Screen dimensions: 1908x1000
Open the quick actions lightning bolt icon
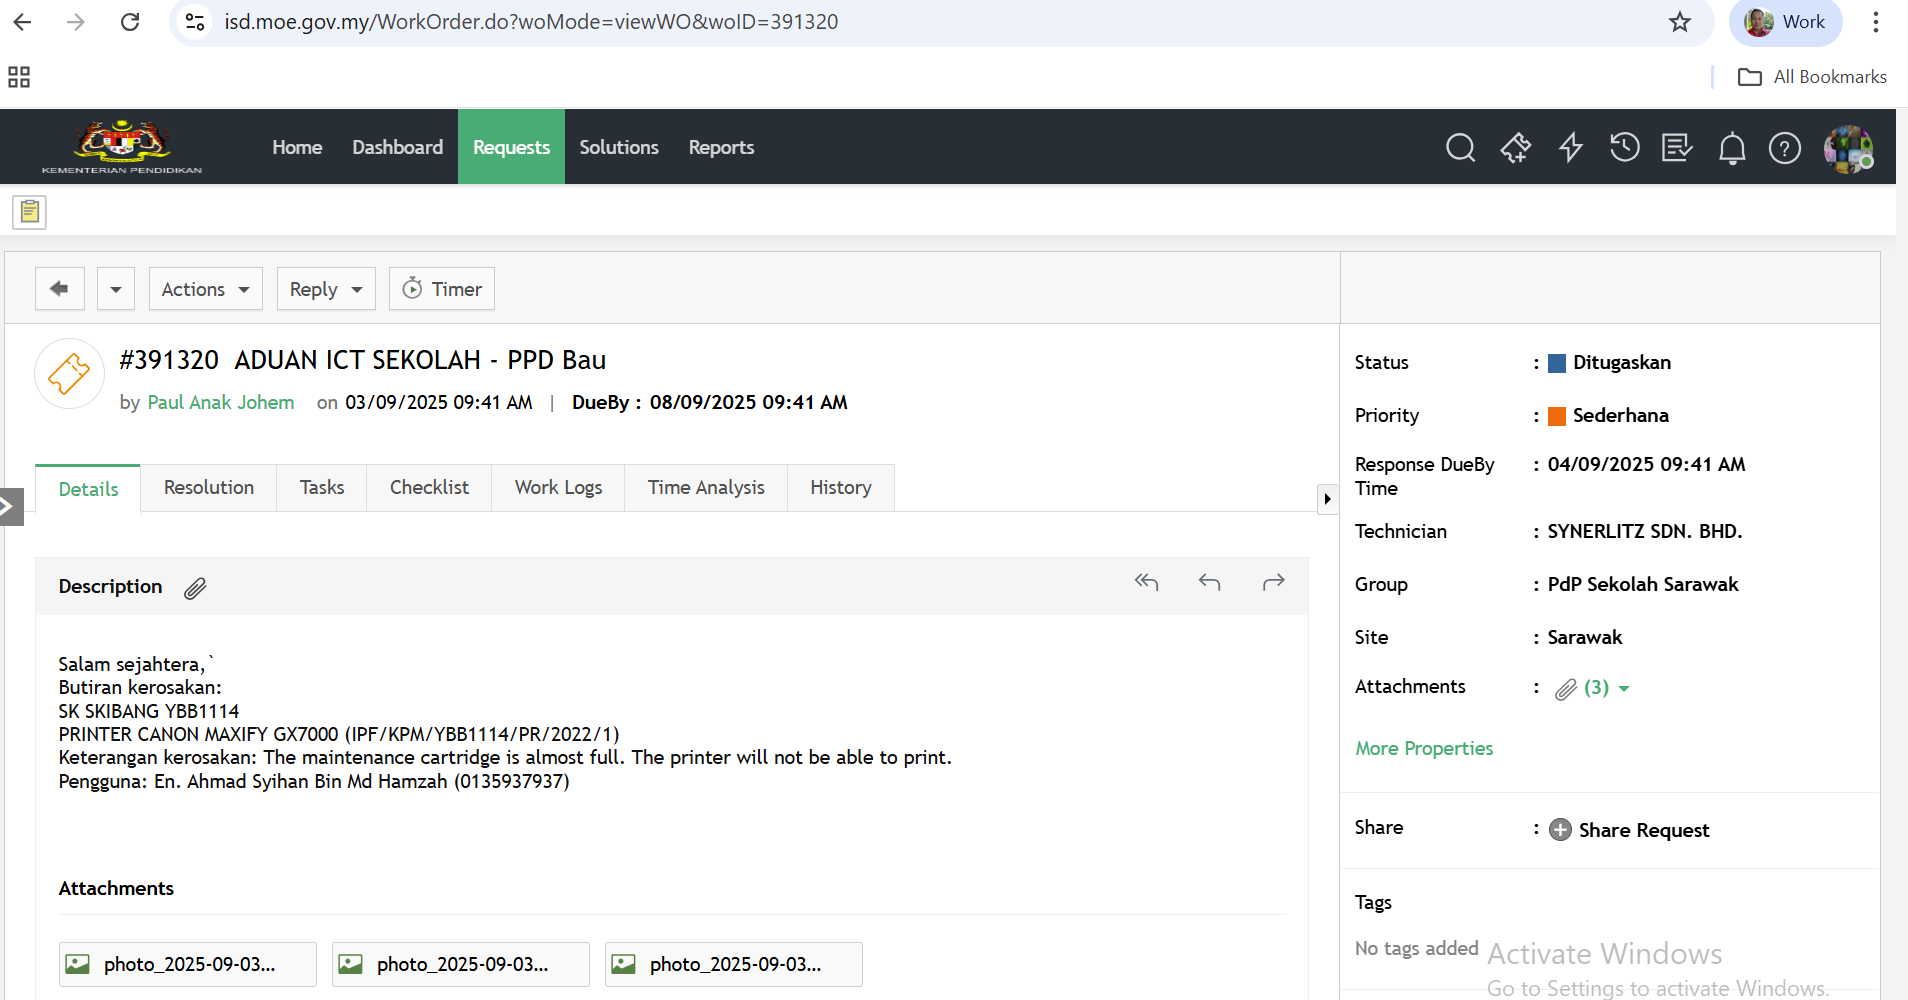click(x=1570, y=148)
